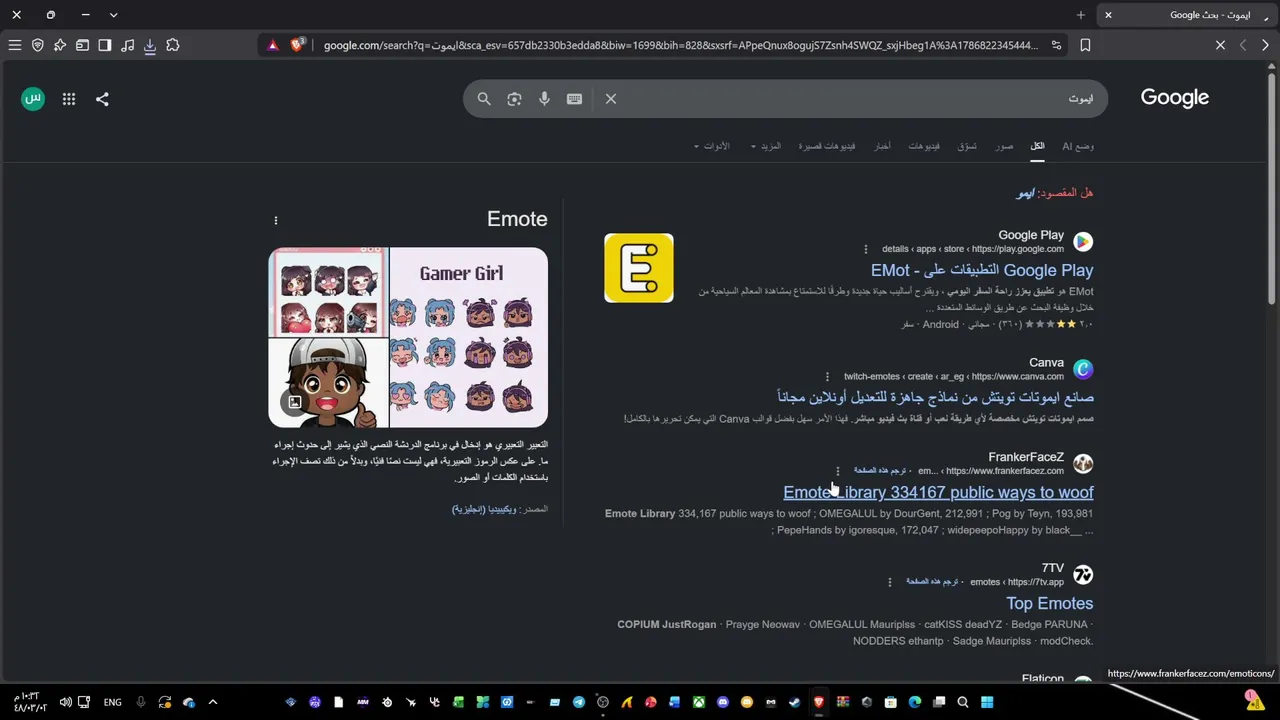Start voice search with the microphone

pyautogui.click(x=544, y=99)
